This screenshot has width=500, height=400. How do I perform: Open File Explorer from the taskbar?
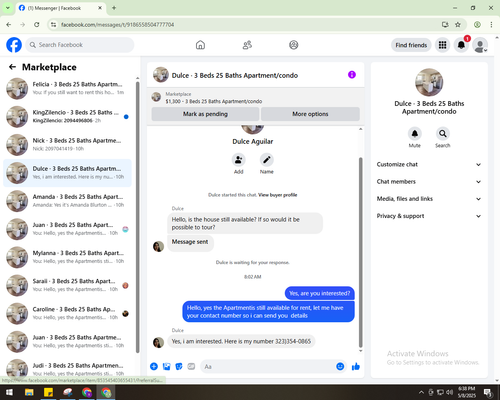tap(29, 392)
